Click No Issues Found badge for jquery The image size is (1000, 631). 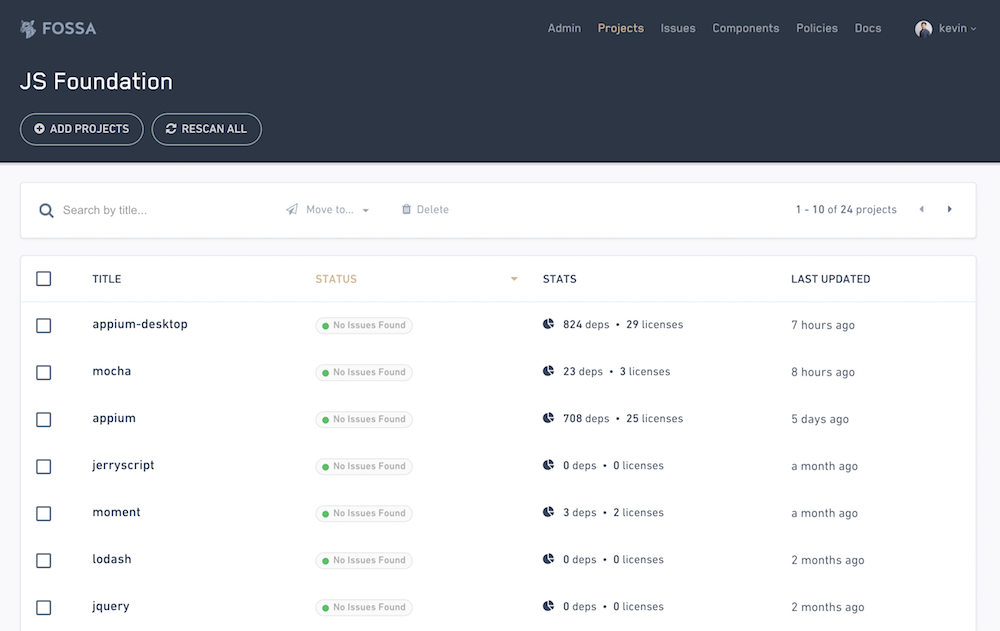pyautogui.click(x=364, y=607)
